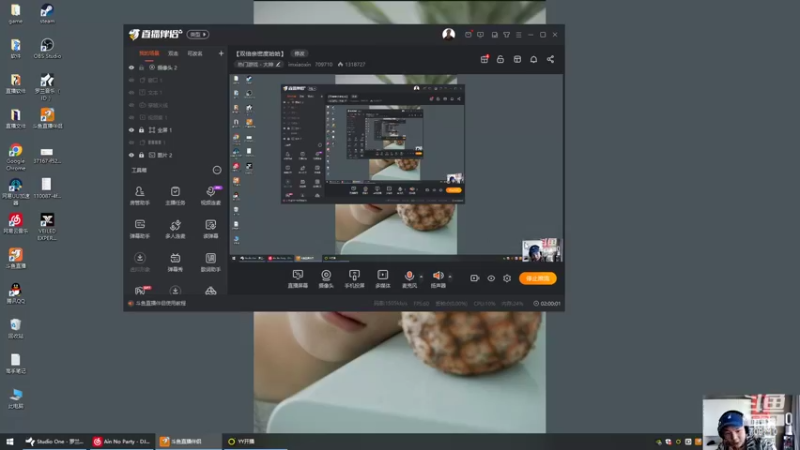Open the 腾讯QQ desktop shortcut
The width and height of the screenshot is (800, 450).
(x=15, y=293)
